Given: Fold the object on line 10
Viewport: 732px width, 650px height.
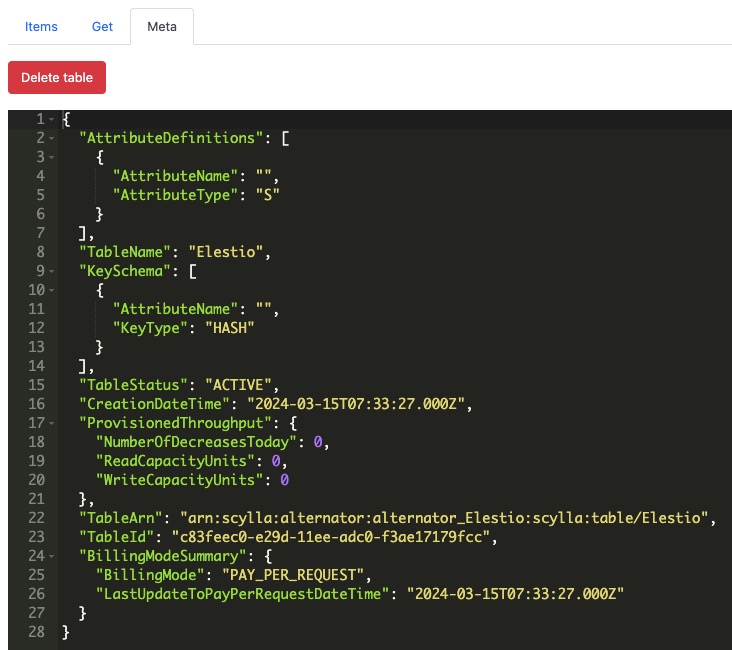Looking at the screenshot, I should [x=51, y=290].
